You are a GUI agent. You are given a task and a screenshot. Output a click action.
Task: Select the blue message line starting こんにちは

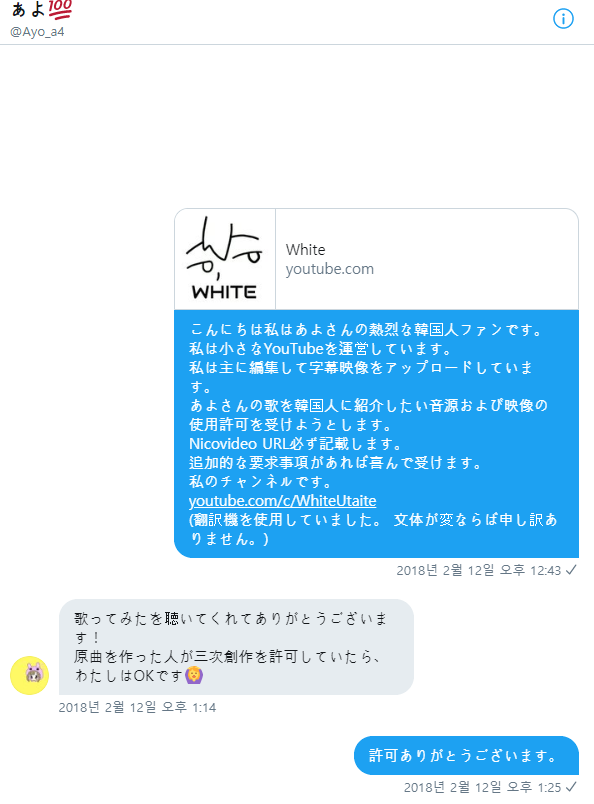pos(366,329)
